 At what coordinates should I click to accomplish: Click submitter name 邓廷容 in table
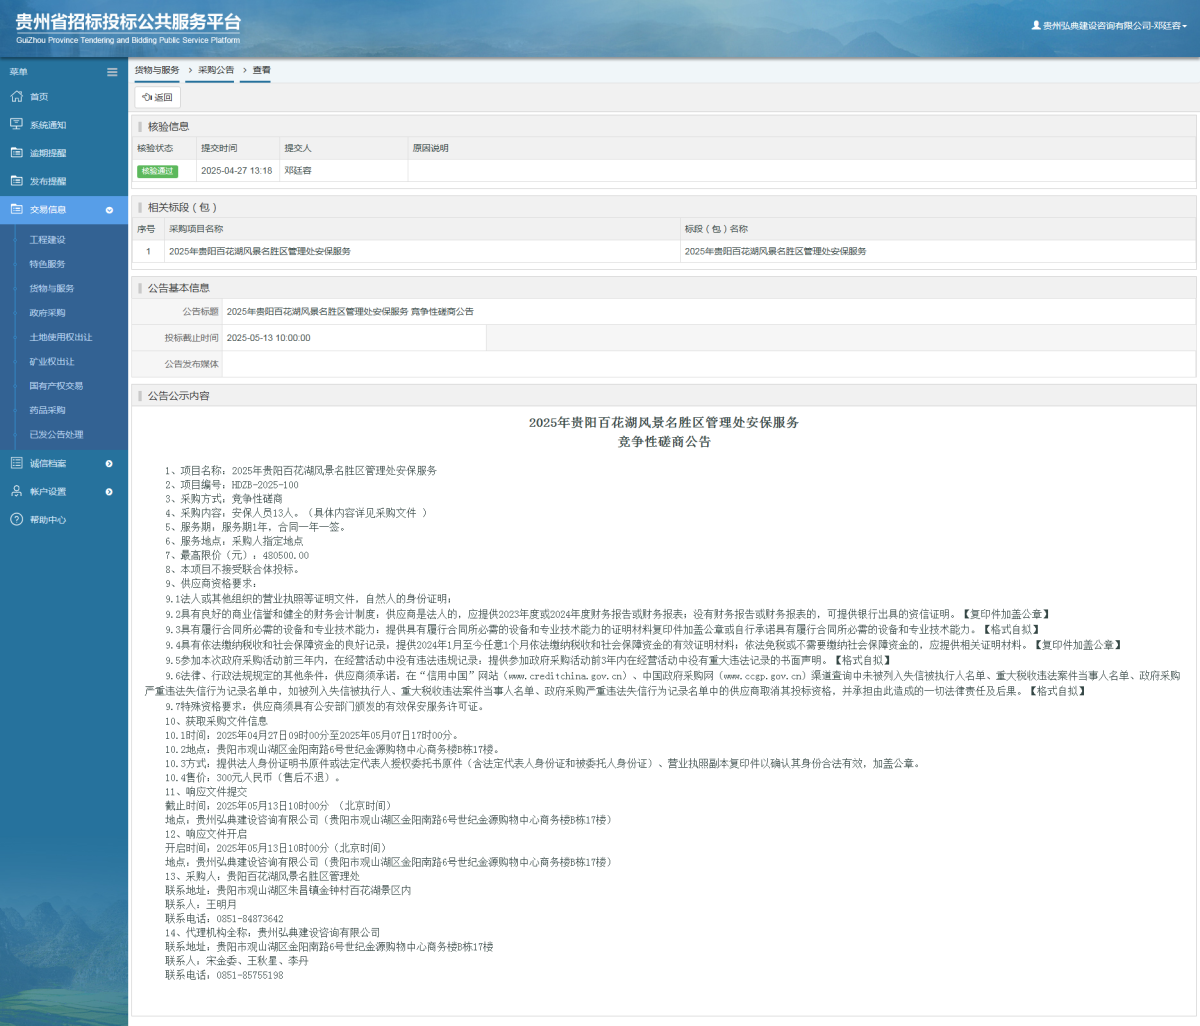click(298, 171)
